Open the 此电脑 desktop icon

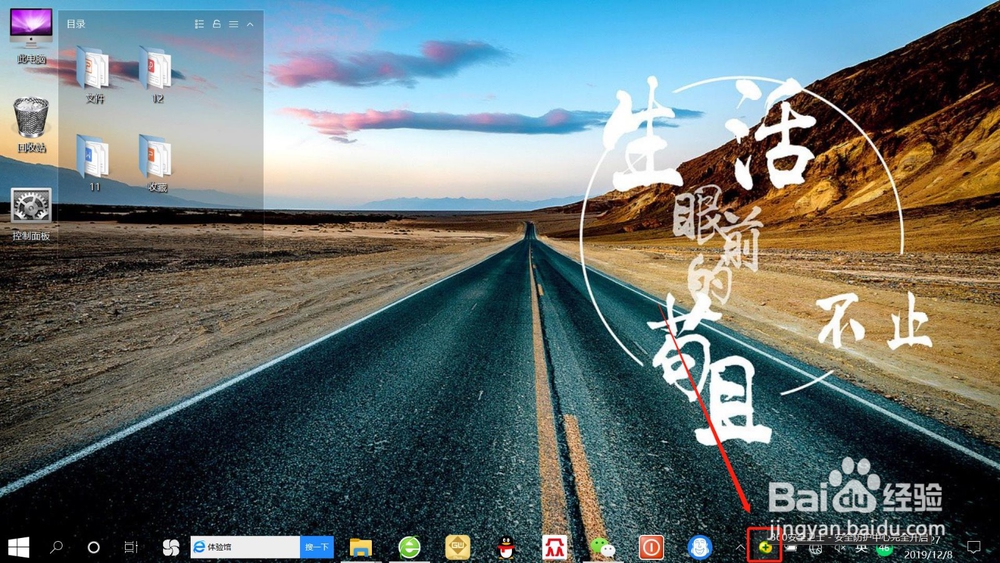pyautogui.click(x=31, y=35)
